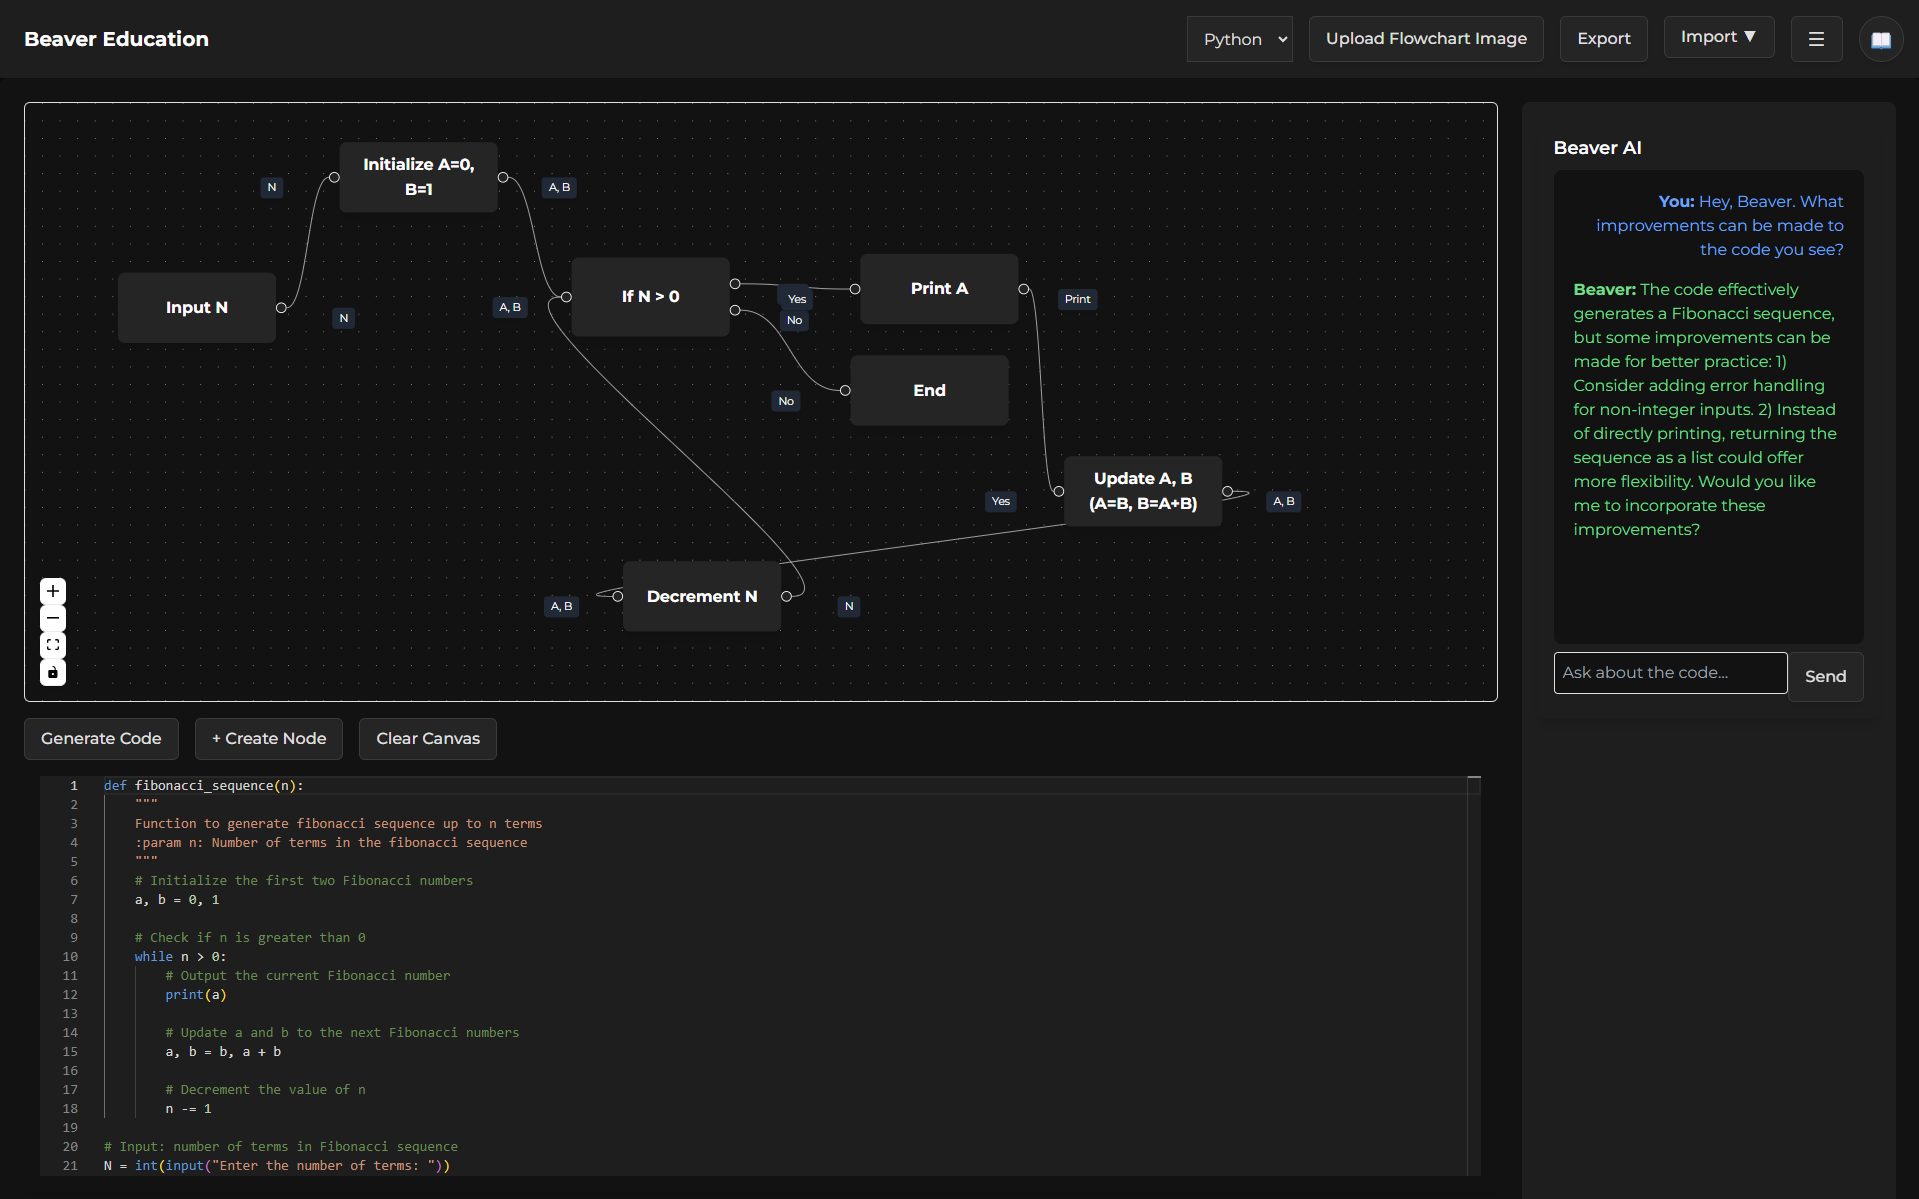Select the If N > 0 node
The height and width of the screenshot is (1199, 1919).
click(650, 296)
